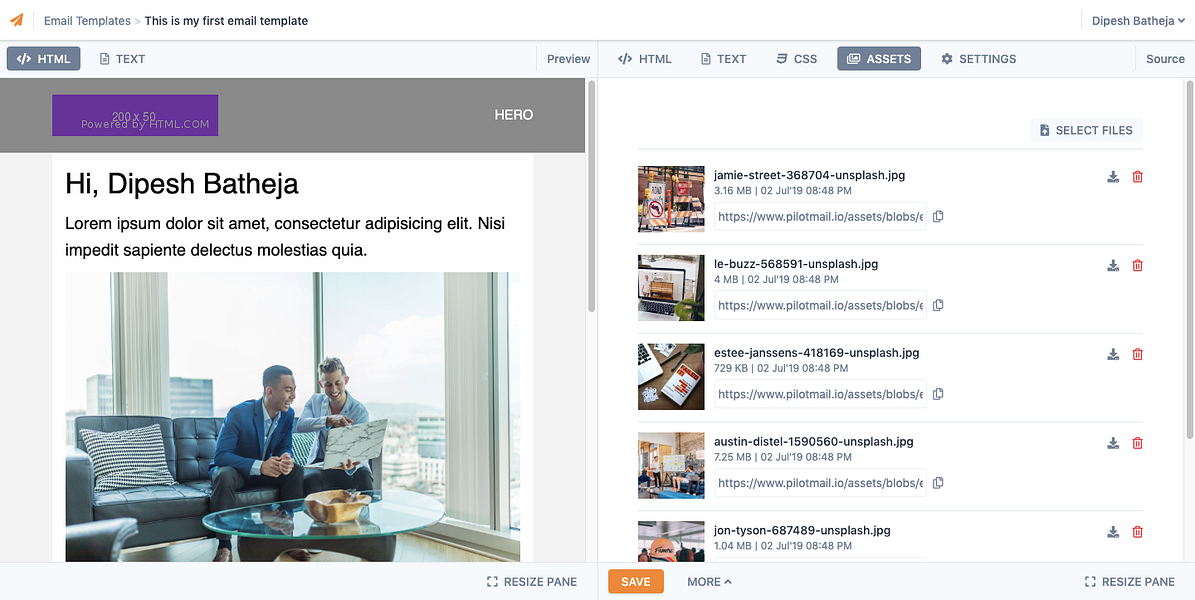This screenshot has height=600, width=1195.
Task: Click the le-buzz laptop thumbnail
Action: pos(671,287)
